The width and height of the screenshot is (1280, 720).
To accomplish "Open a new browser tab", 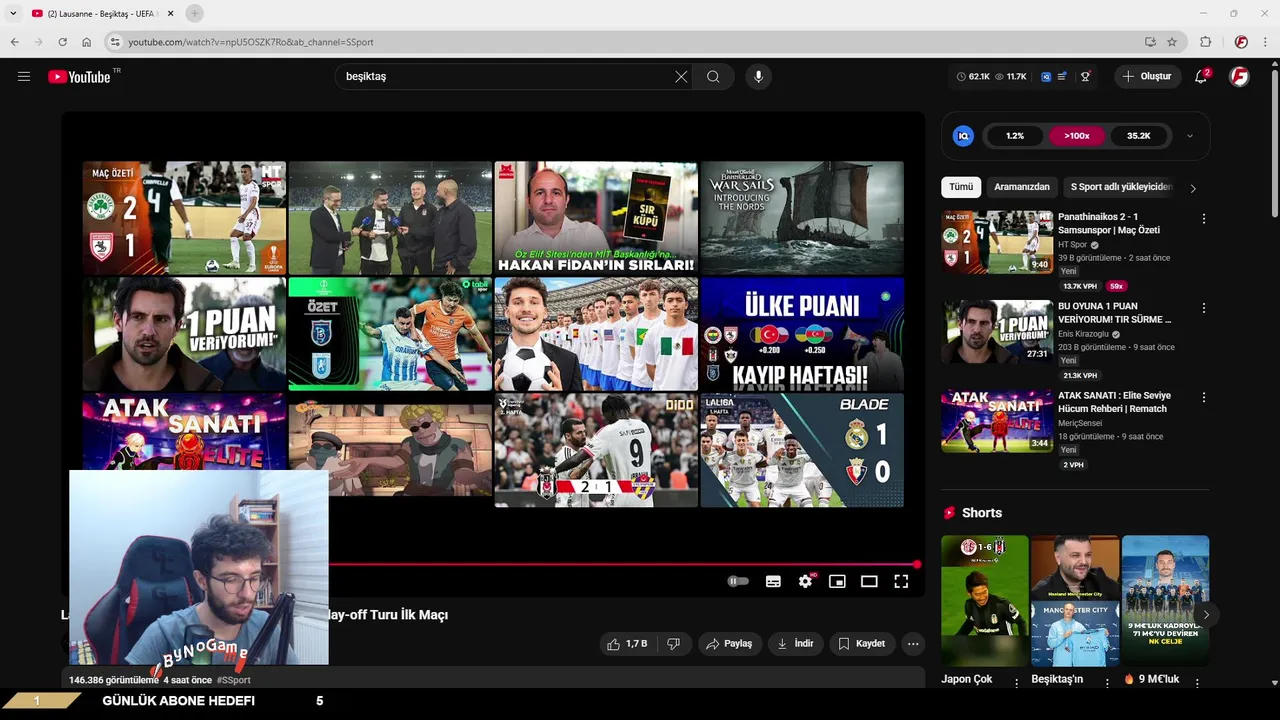I will click(x=194, y=13).
